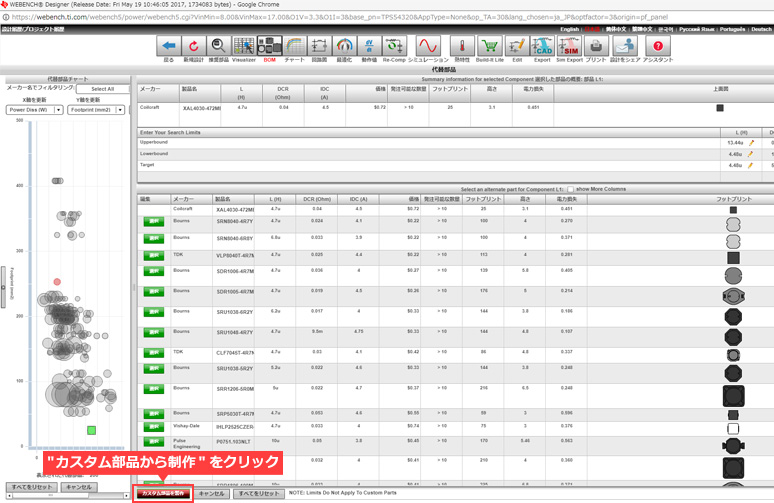Open the 動作値 dV/dt icon

click(369, 46)
